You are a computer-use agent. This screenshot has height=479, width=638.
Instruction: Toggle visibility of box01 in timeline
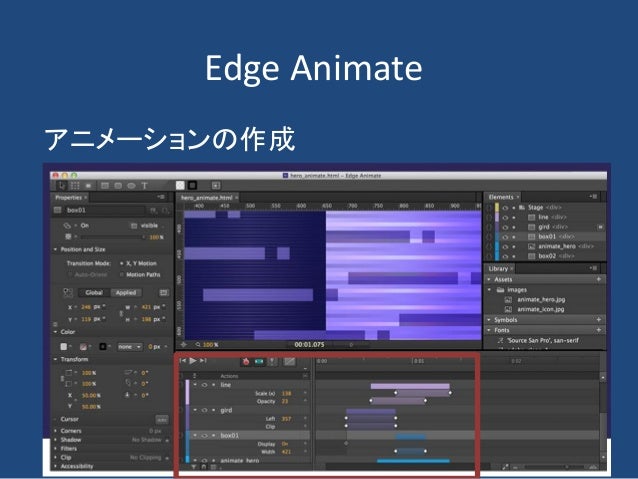[204, 435]
